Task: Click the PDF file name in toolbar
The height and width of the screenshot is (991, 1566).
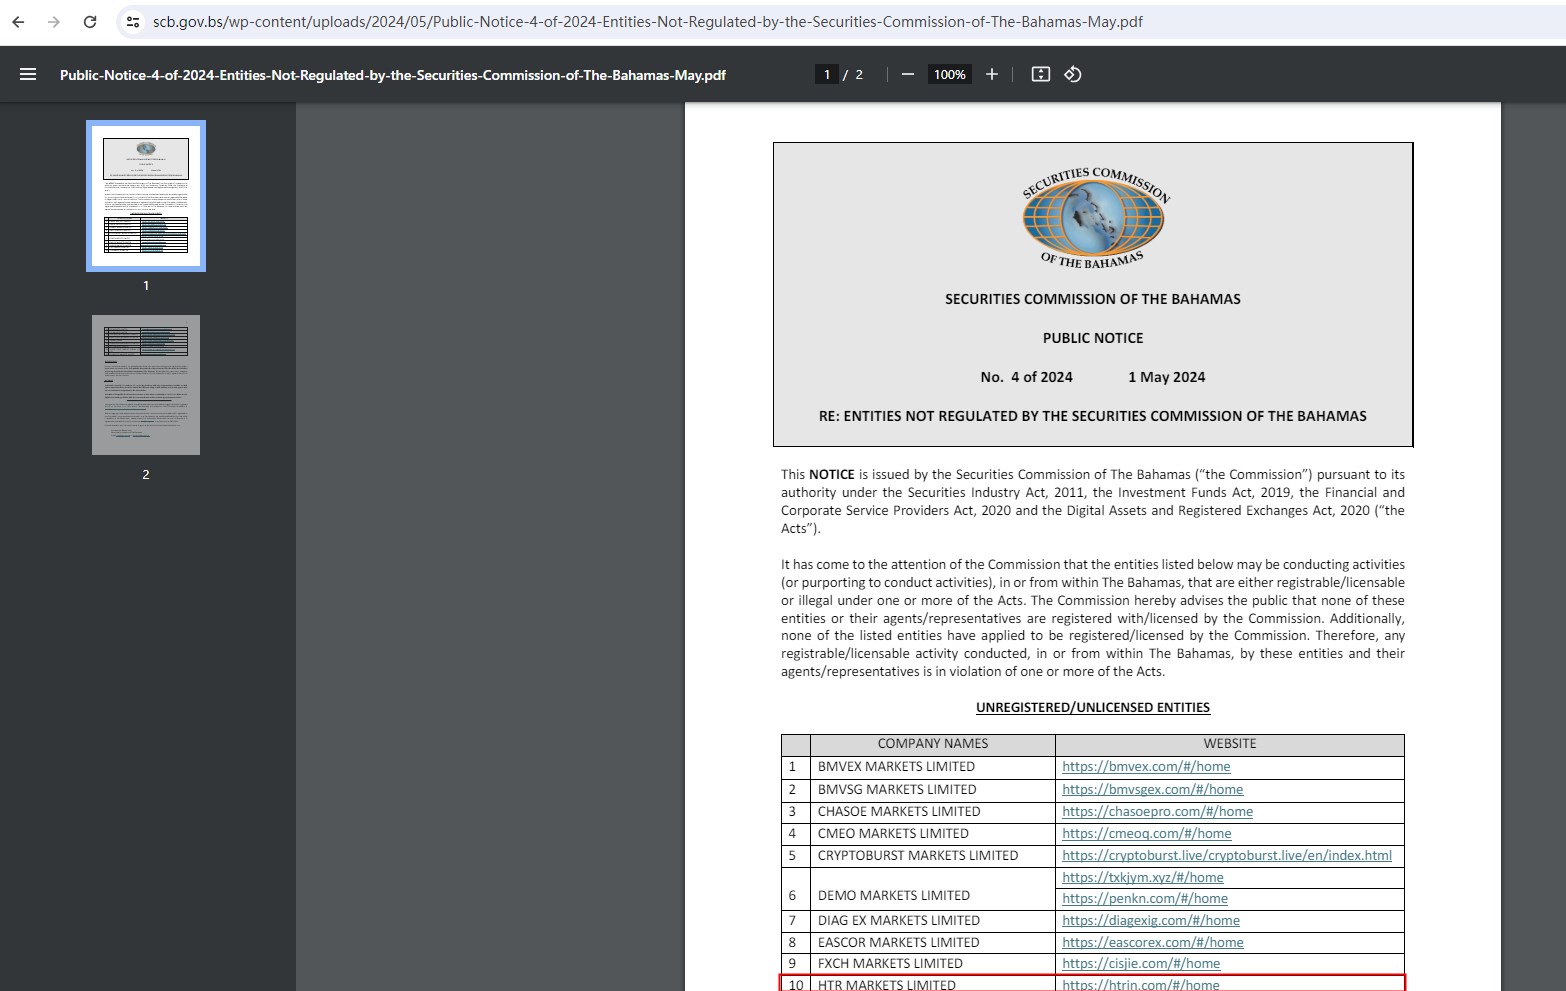Action: coord(393,75)
